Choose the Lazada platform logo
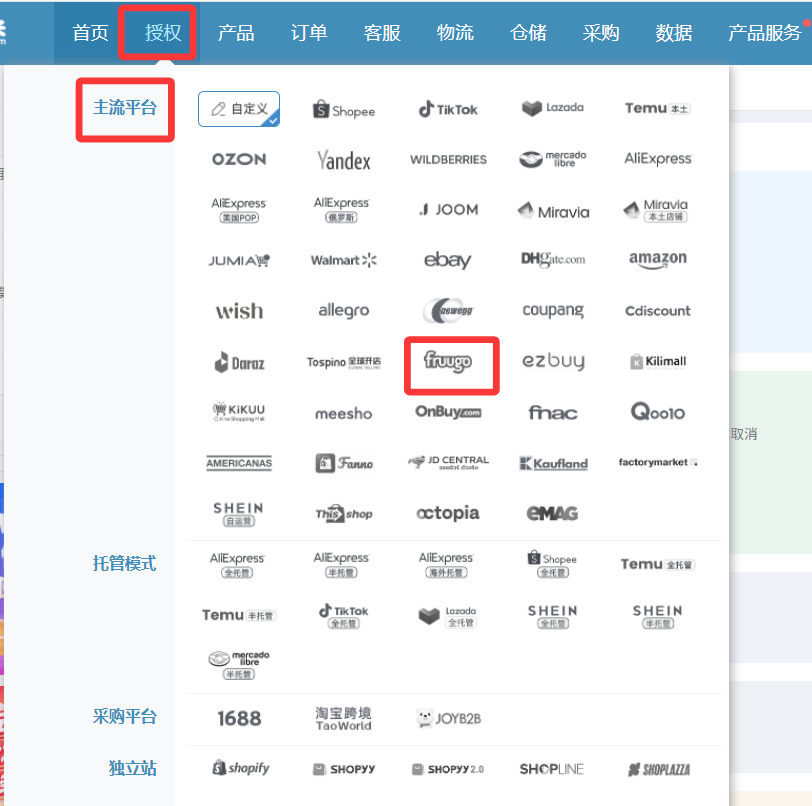 552,108
